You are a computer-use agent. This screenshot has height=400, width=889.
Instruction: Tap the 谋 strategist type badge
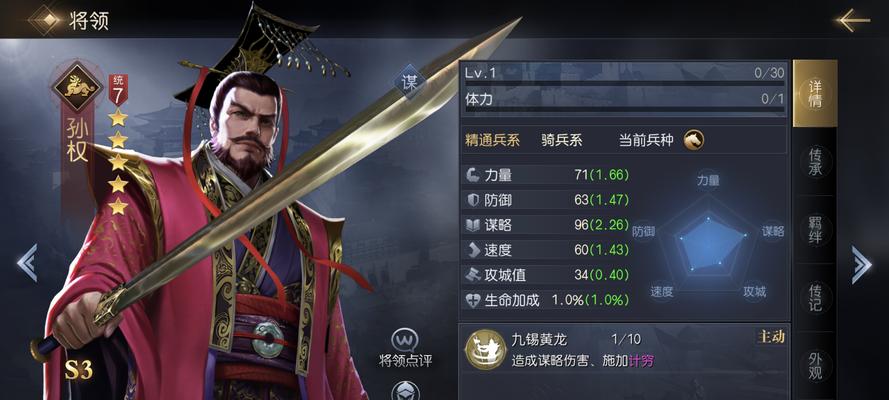tap(409, 83)
